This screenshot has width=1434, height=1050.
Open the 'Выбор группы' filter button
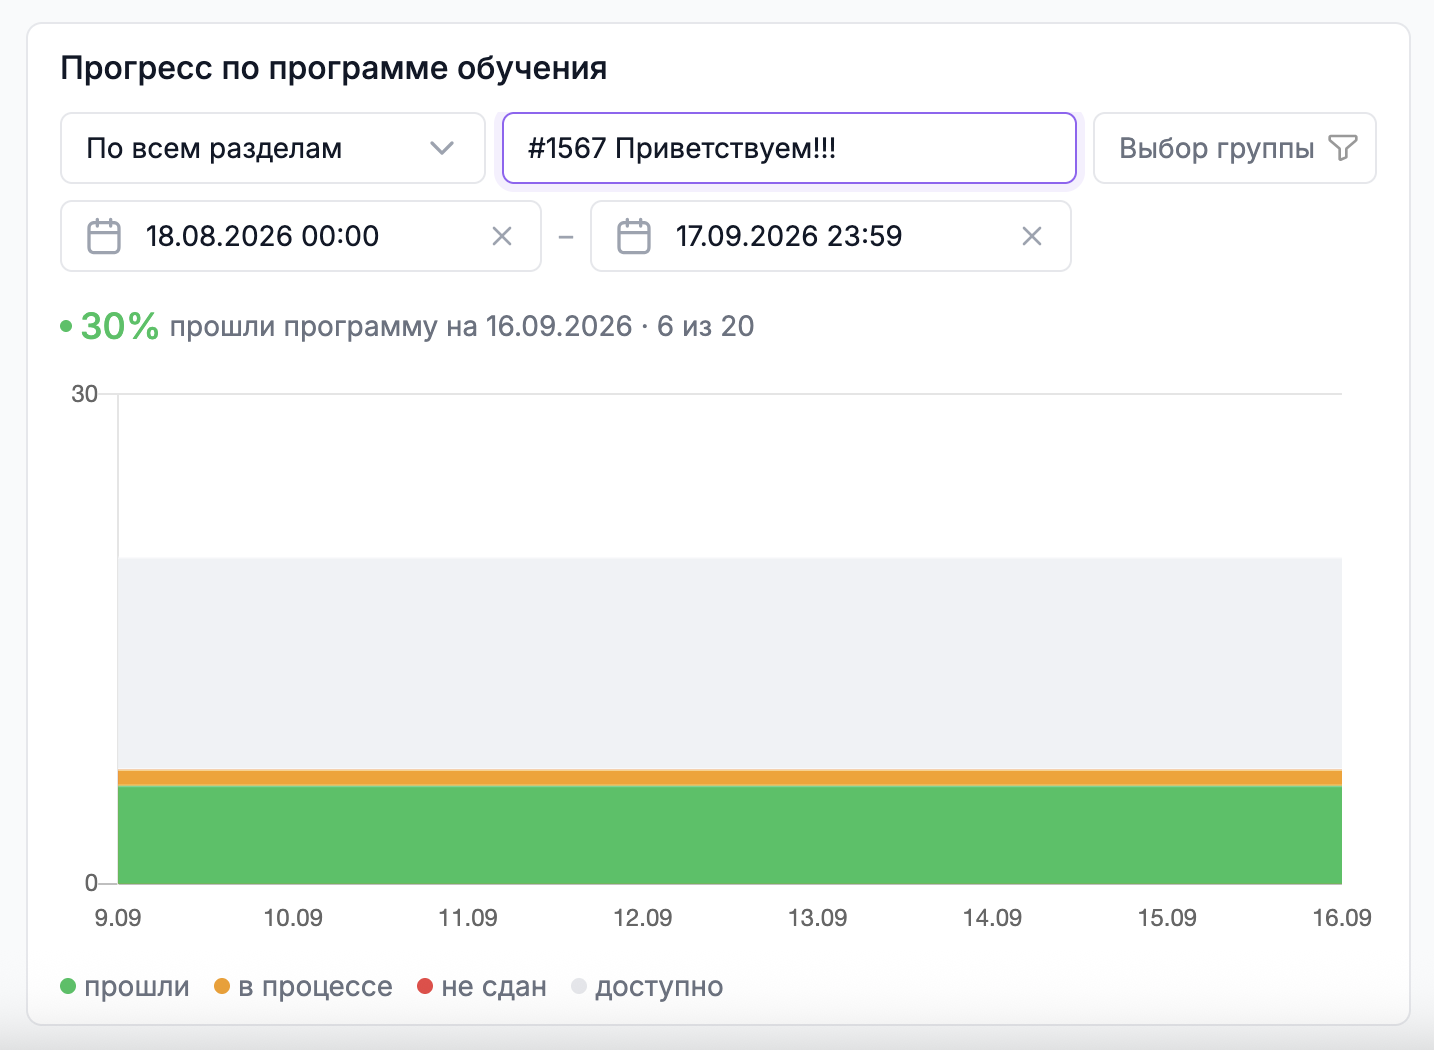pyautogui.click(x=1235, y=148)
